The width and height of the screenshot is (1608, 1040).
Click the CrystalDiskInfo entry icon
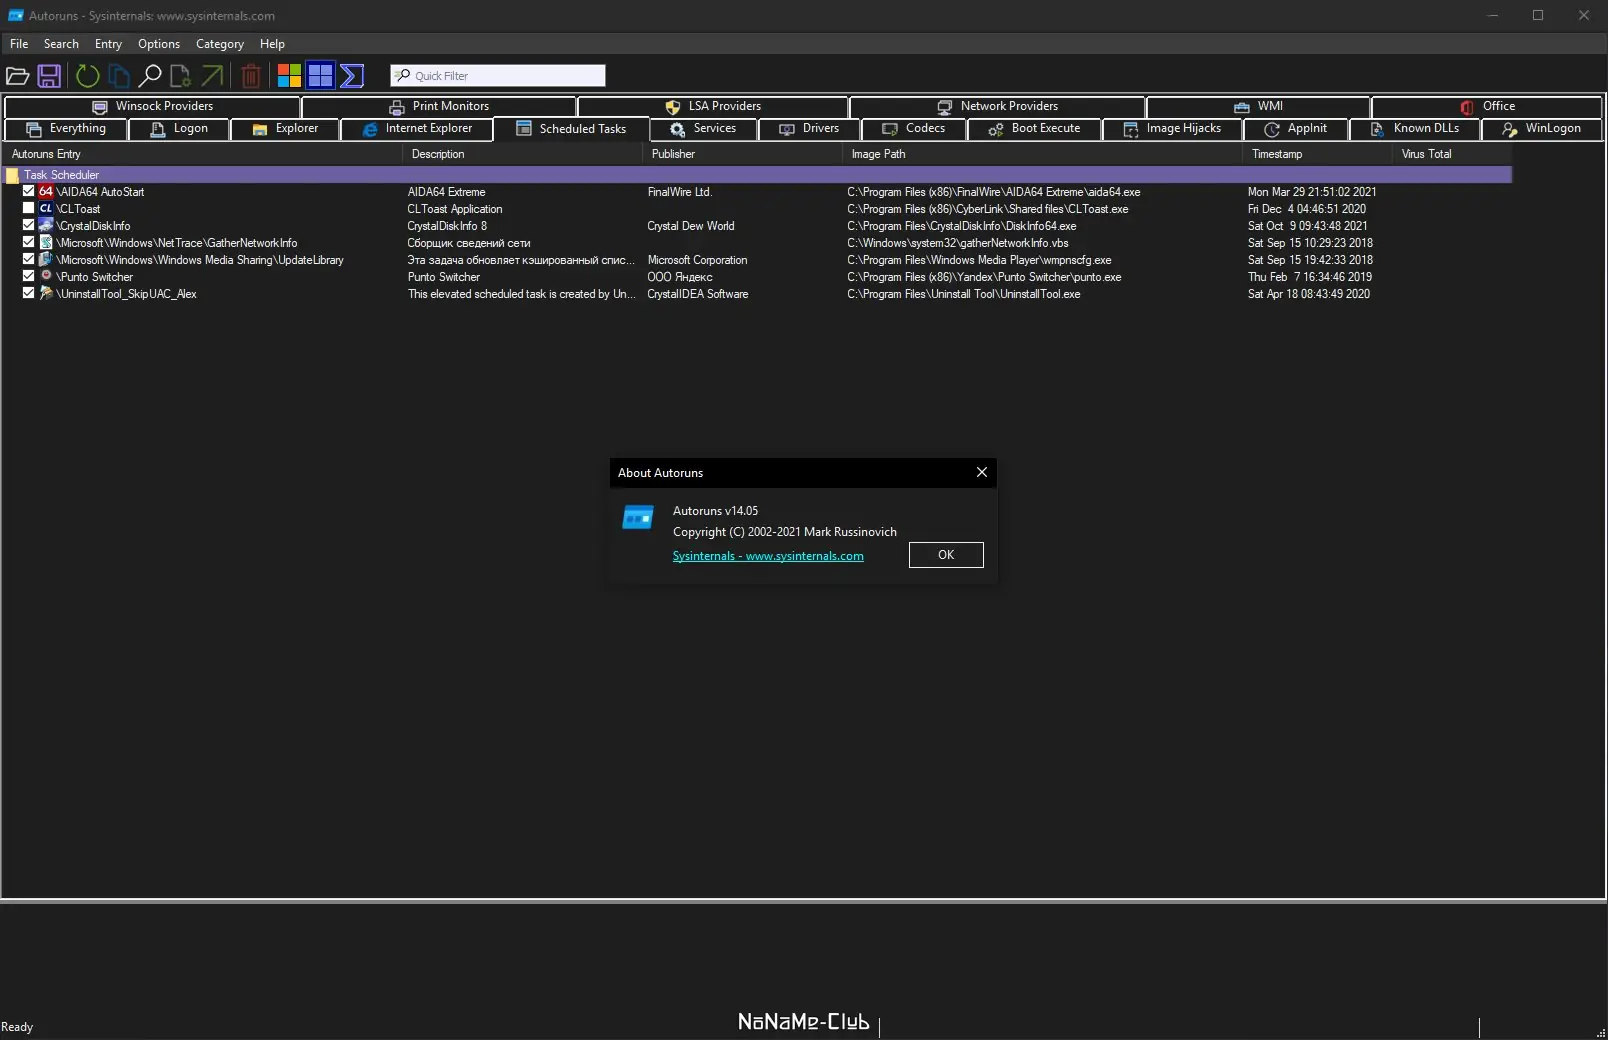pyautogui.click(x=46, y=225)
